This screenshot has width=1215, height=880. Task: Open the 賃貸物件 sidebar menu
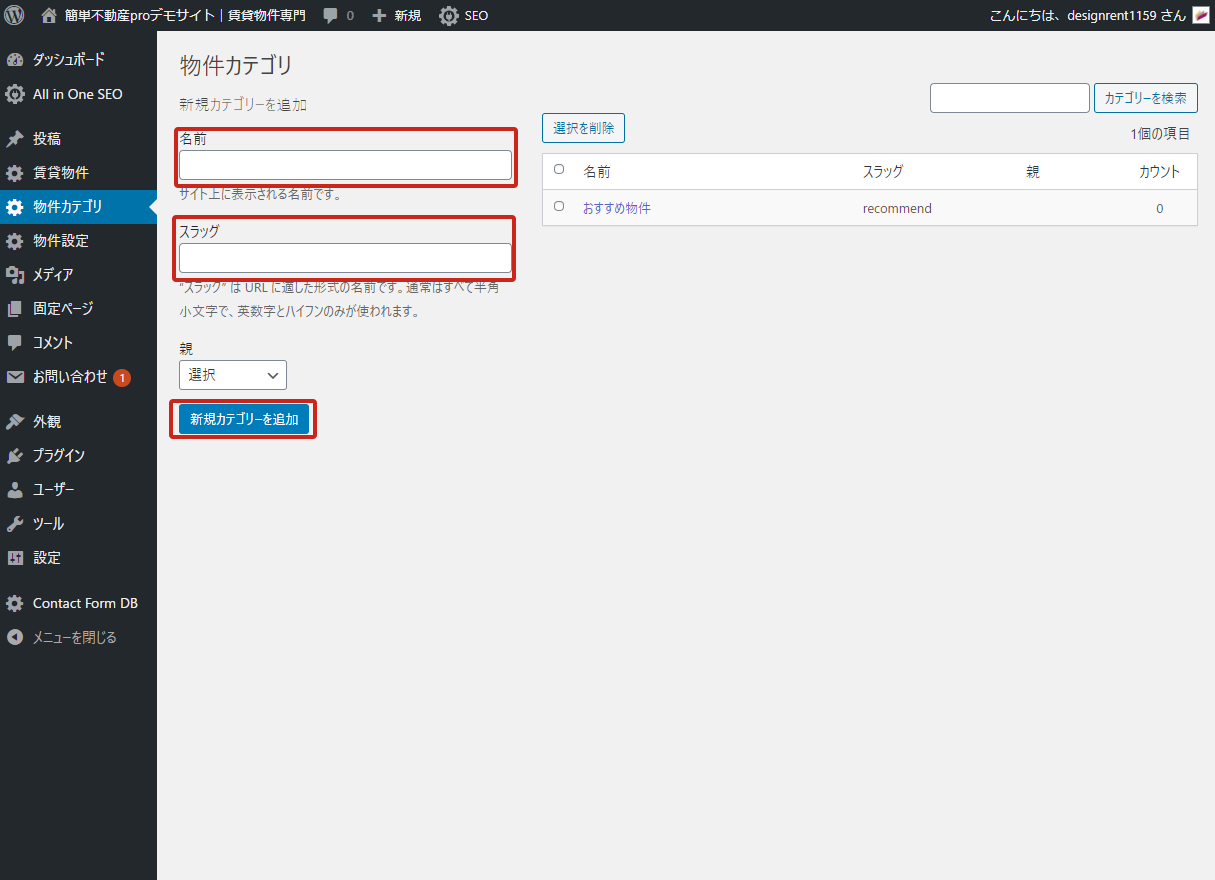(60, 173)
